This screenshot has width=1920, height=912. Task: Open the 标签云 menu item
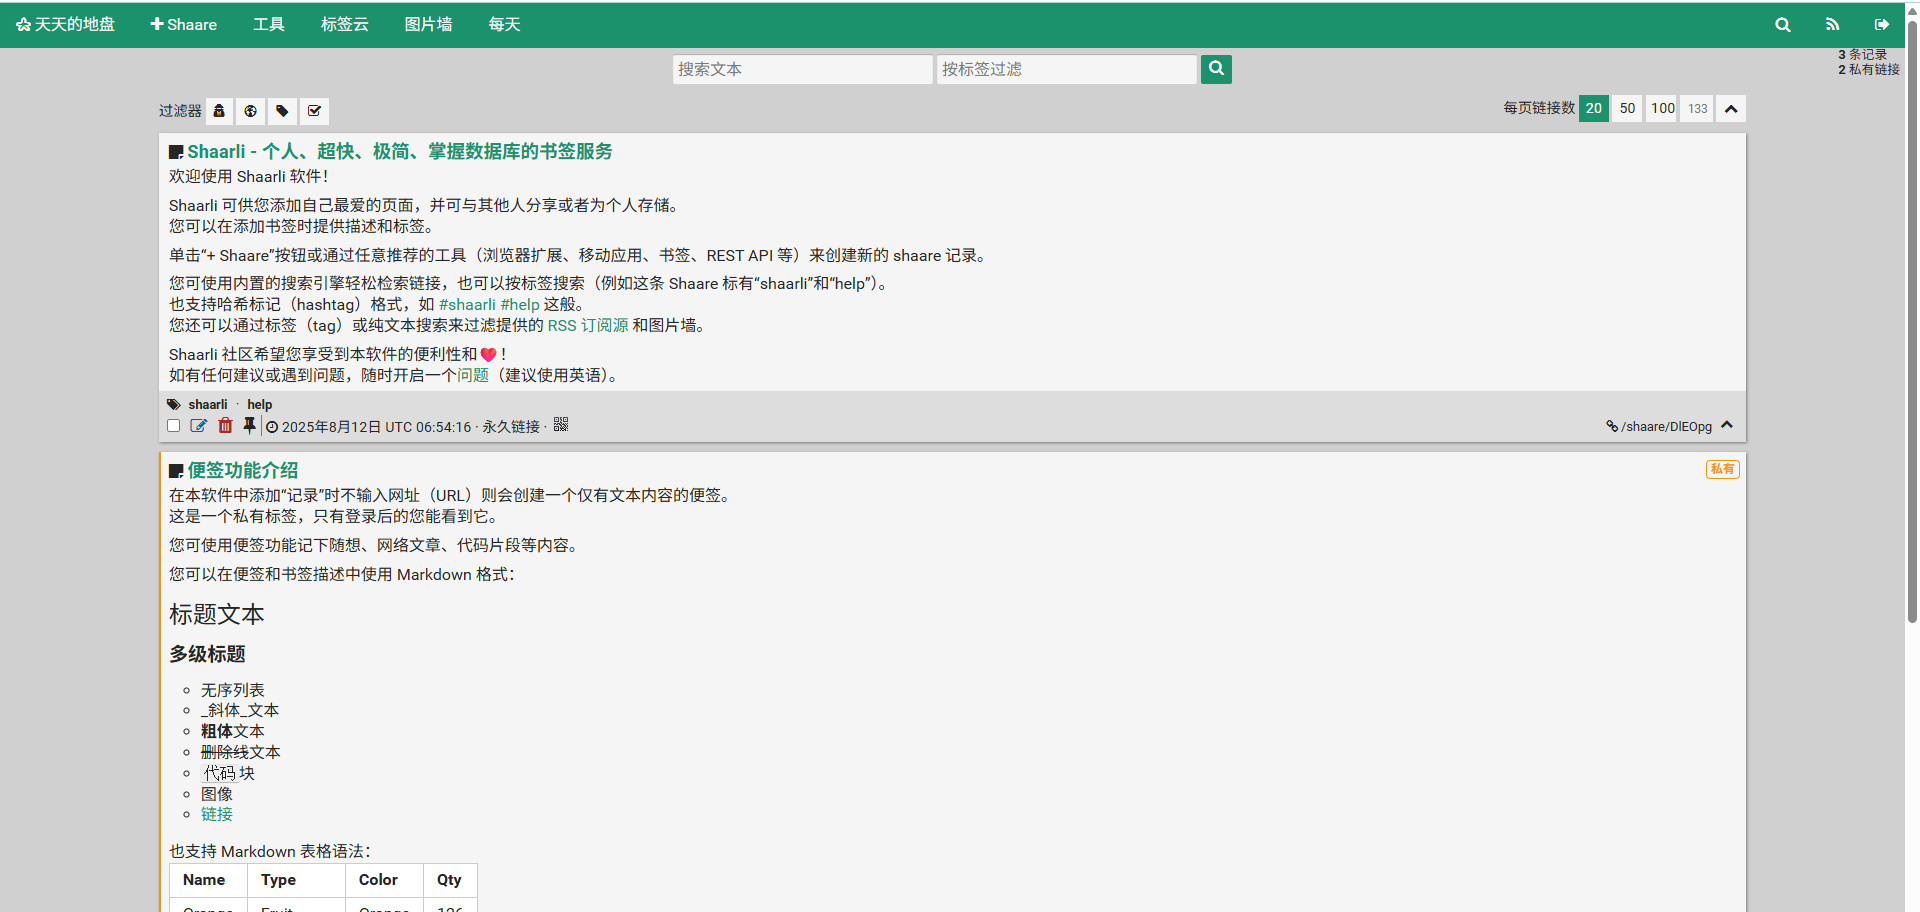[344, 25]
